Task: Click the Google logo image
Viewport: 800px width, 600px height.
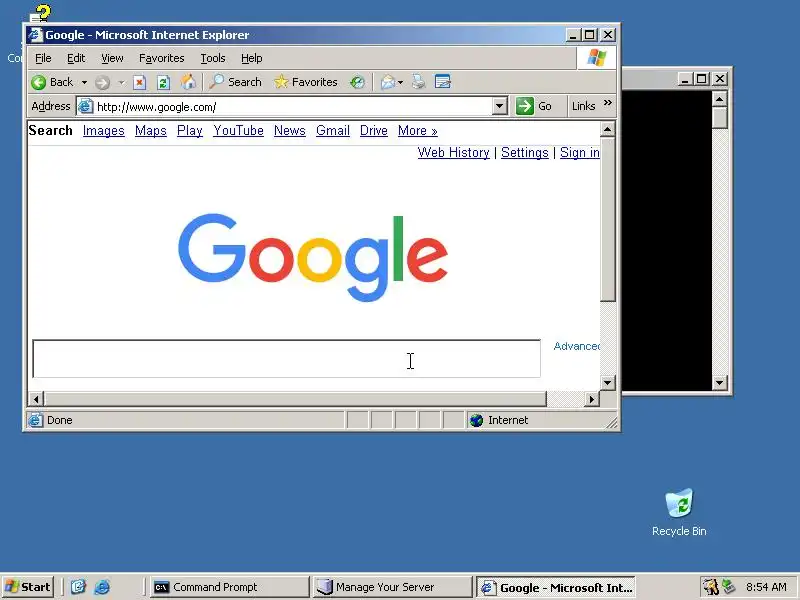Action: (313, 257)
